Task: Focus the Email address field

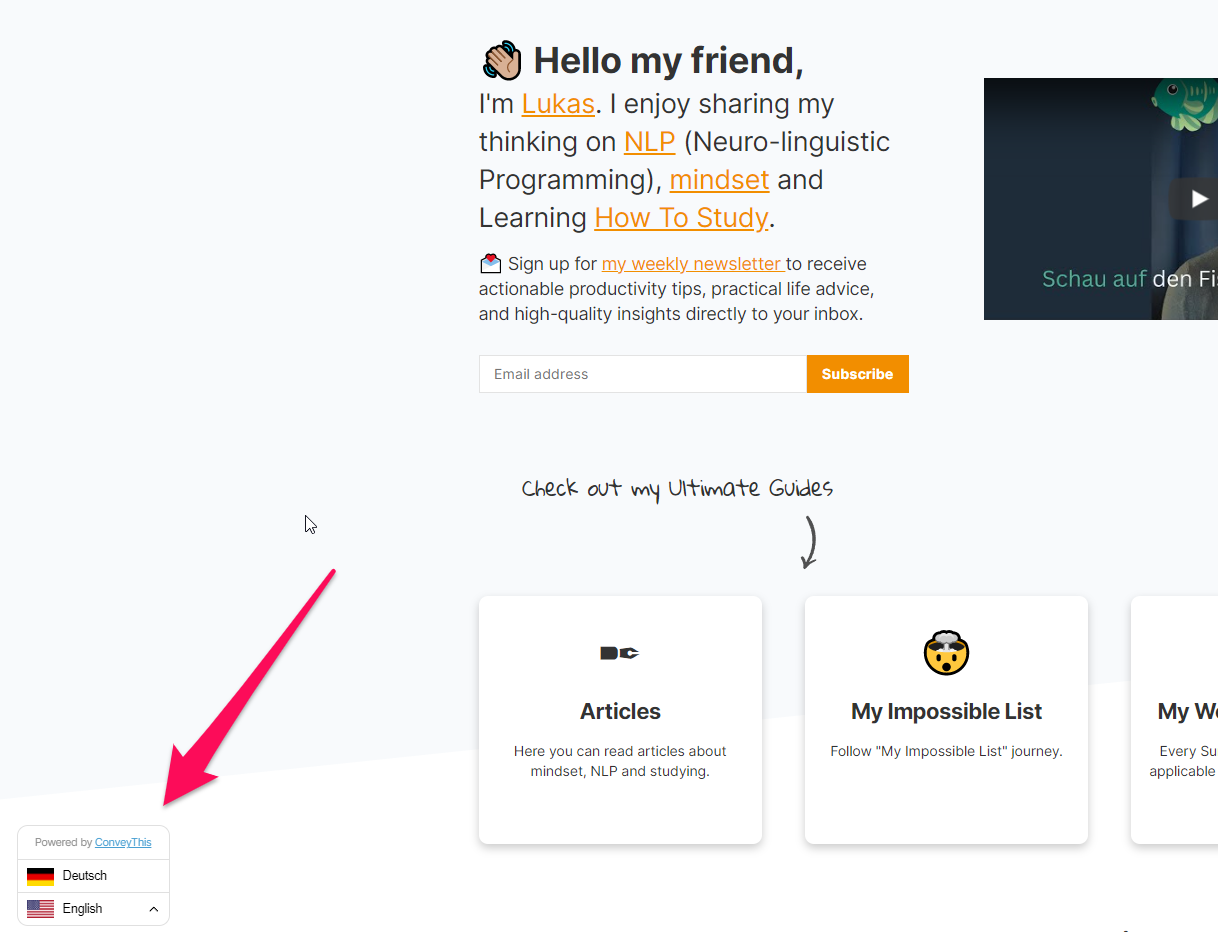Action: pos(643,374)
